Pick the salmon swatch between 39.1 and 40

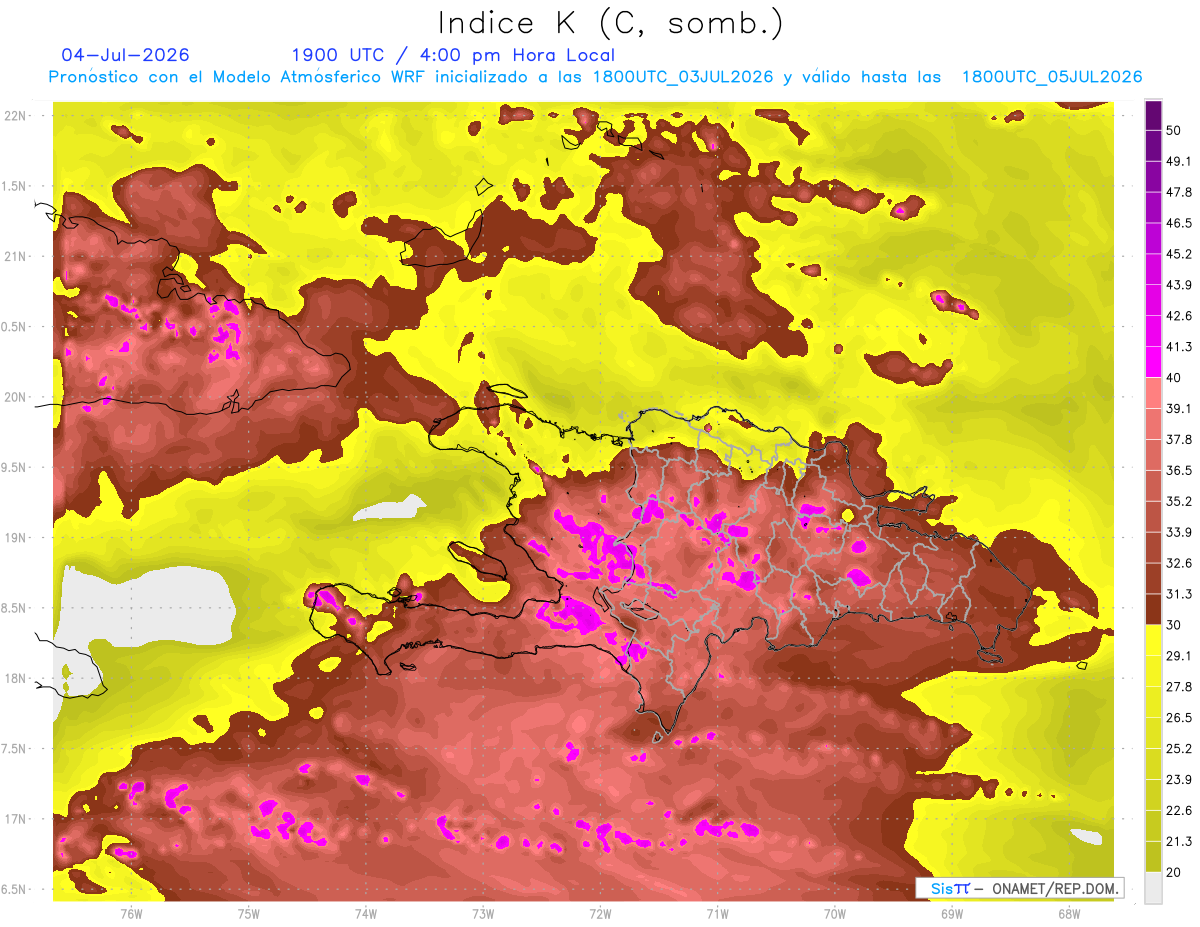1153,393
